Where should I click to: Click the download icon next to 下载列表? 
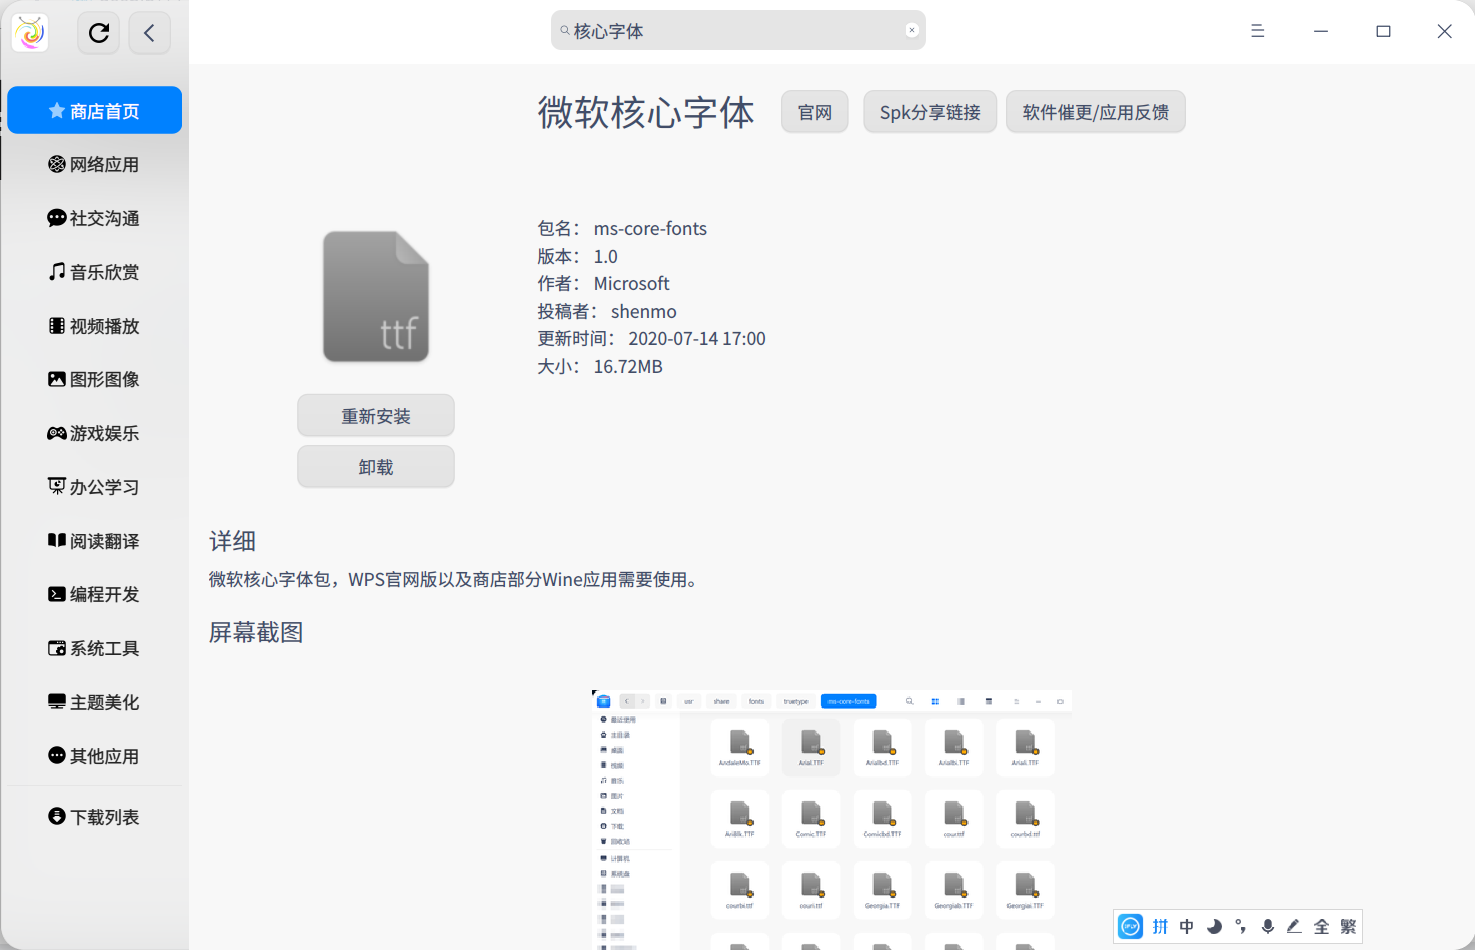click(56, 816)
